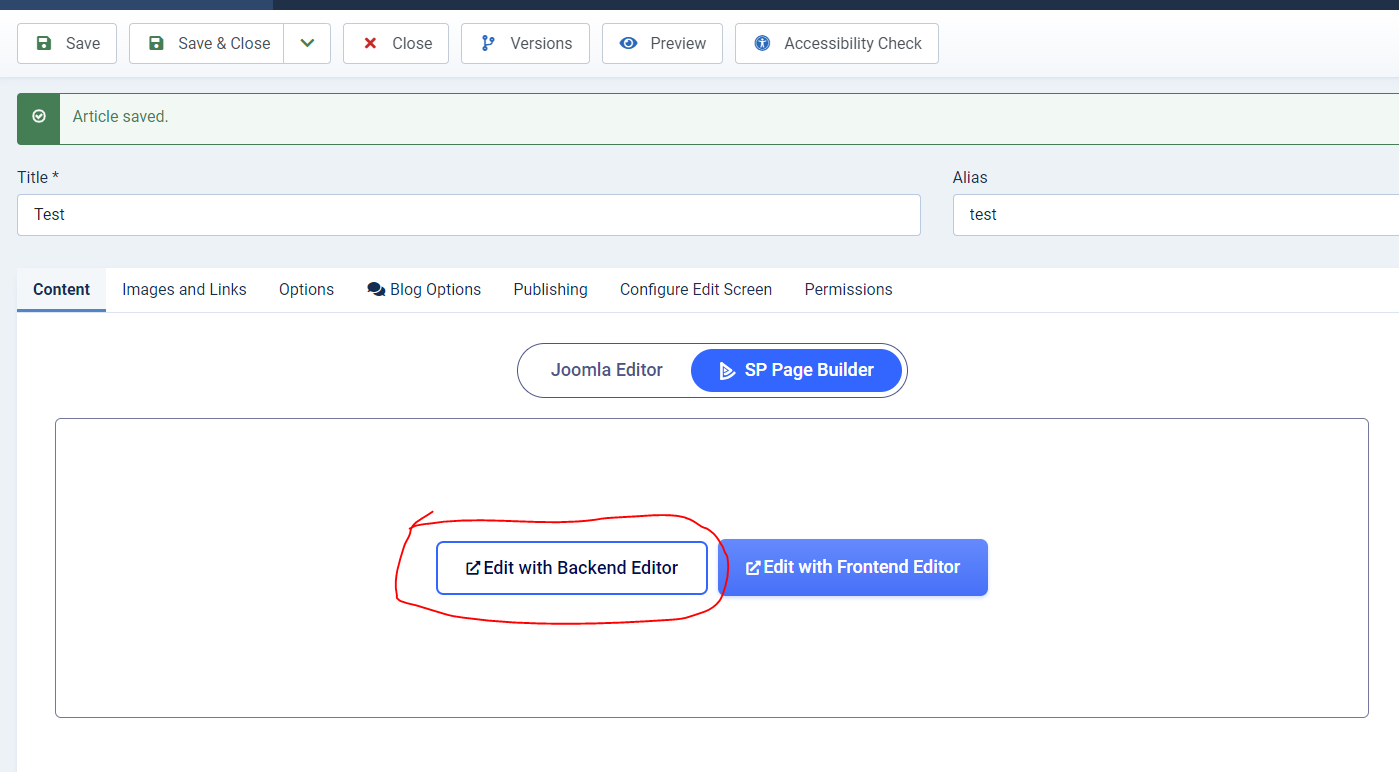Run the Accessibility Check
Screen dimensions: 1399x772
[x=837, y=43]
